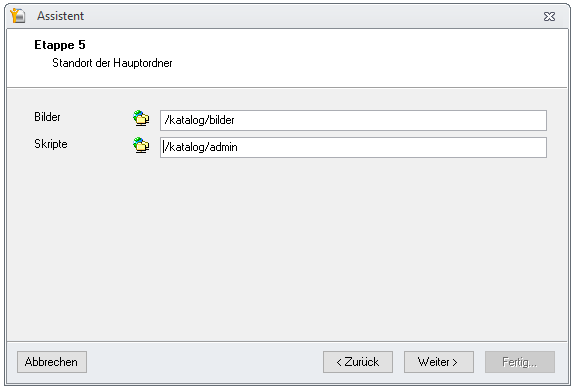Focus the Bilder path input field
Screen dimensions: 576x389
[353, 120]
